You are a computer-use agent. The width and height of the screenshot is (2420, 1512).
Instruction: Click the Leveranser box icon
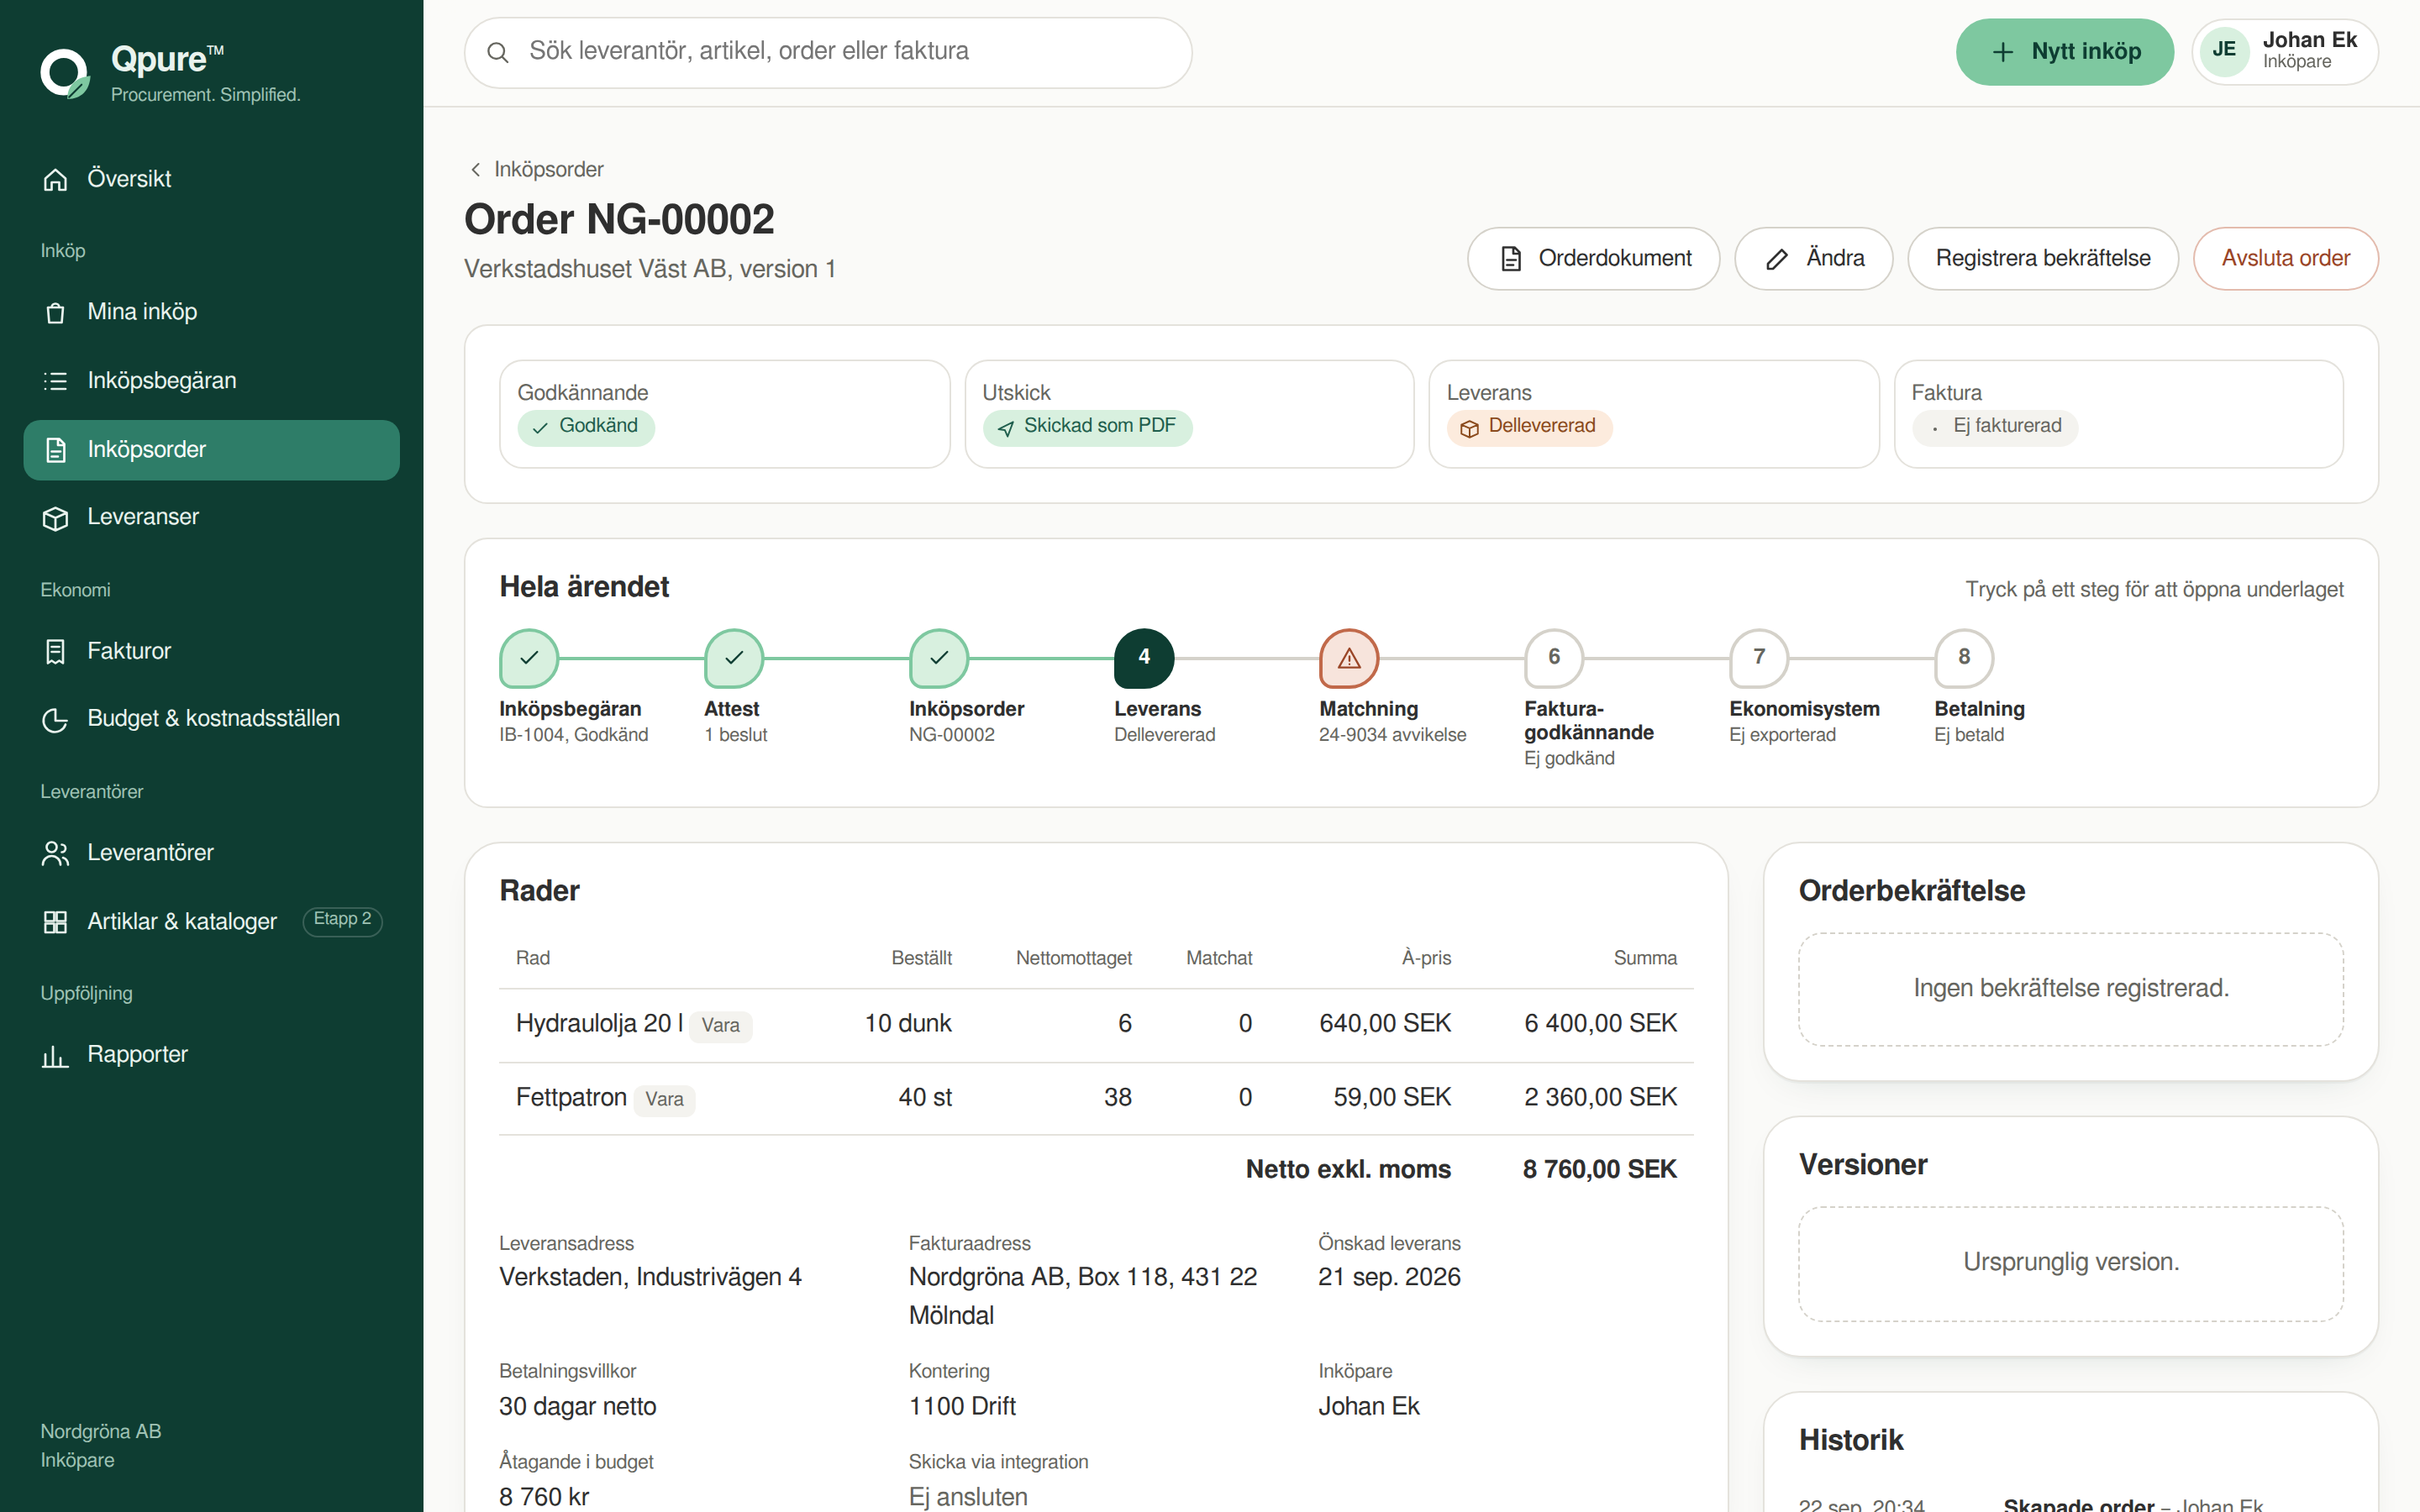click(55, 518)
